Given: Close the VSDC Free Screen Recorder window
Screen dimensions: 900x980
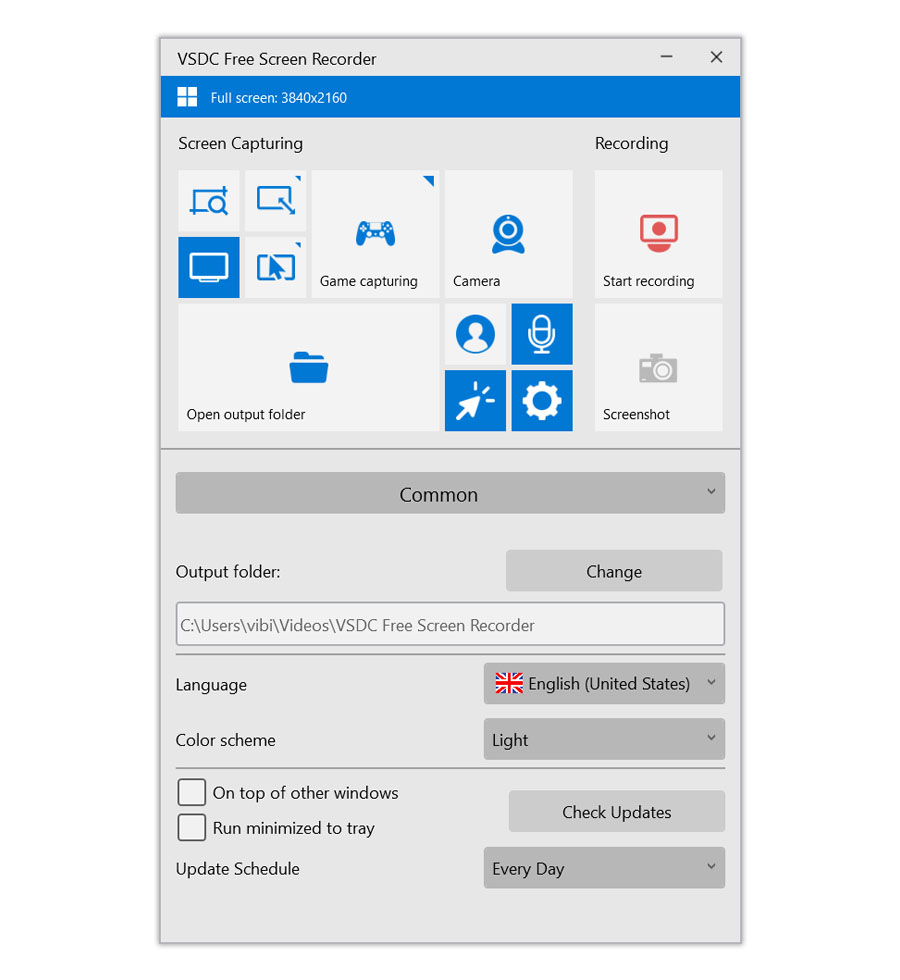Looking at the screenshot, I should 716,57.
